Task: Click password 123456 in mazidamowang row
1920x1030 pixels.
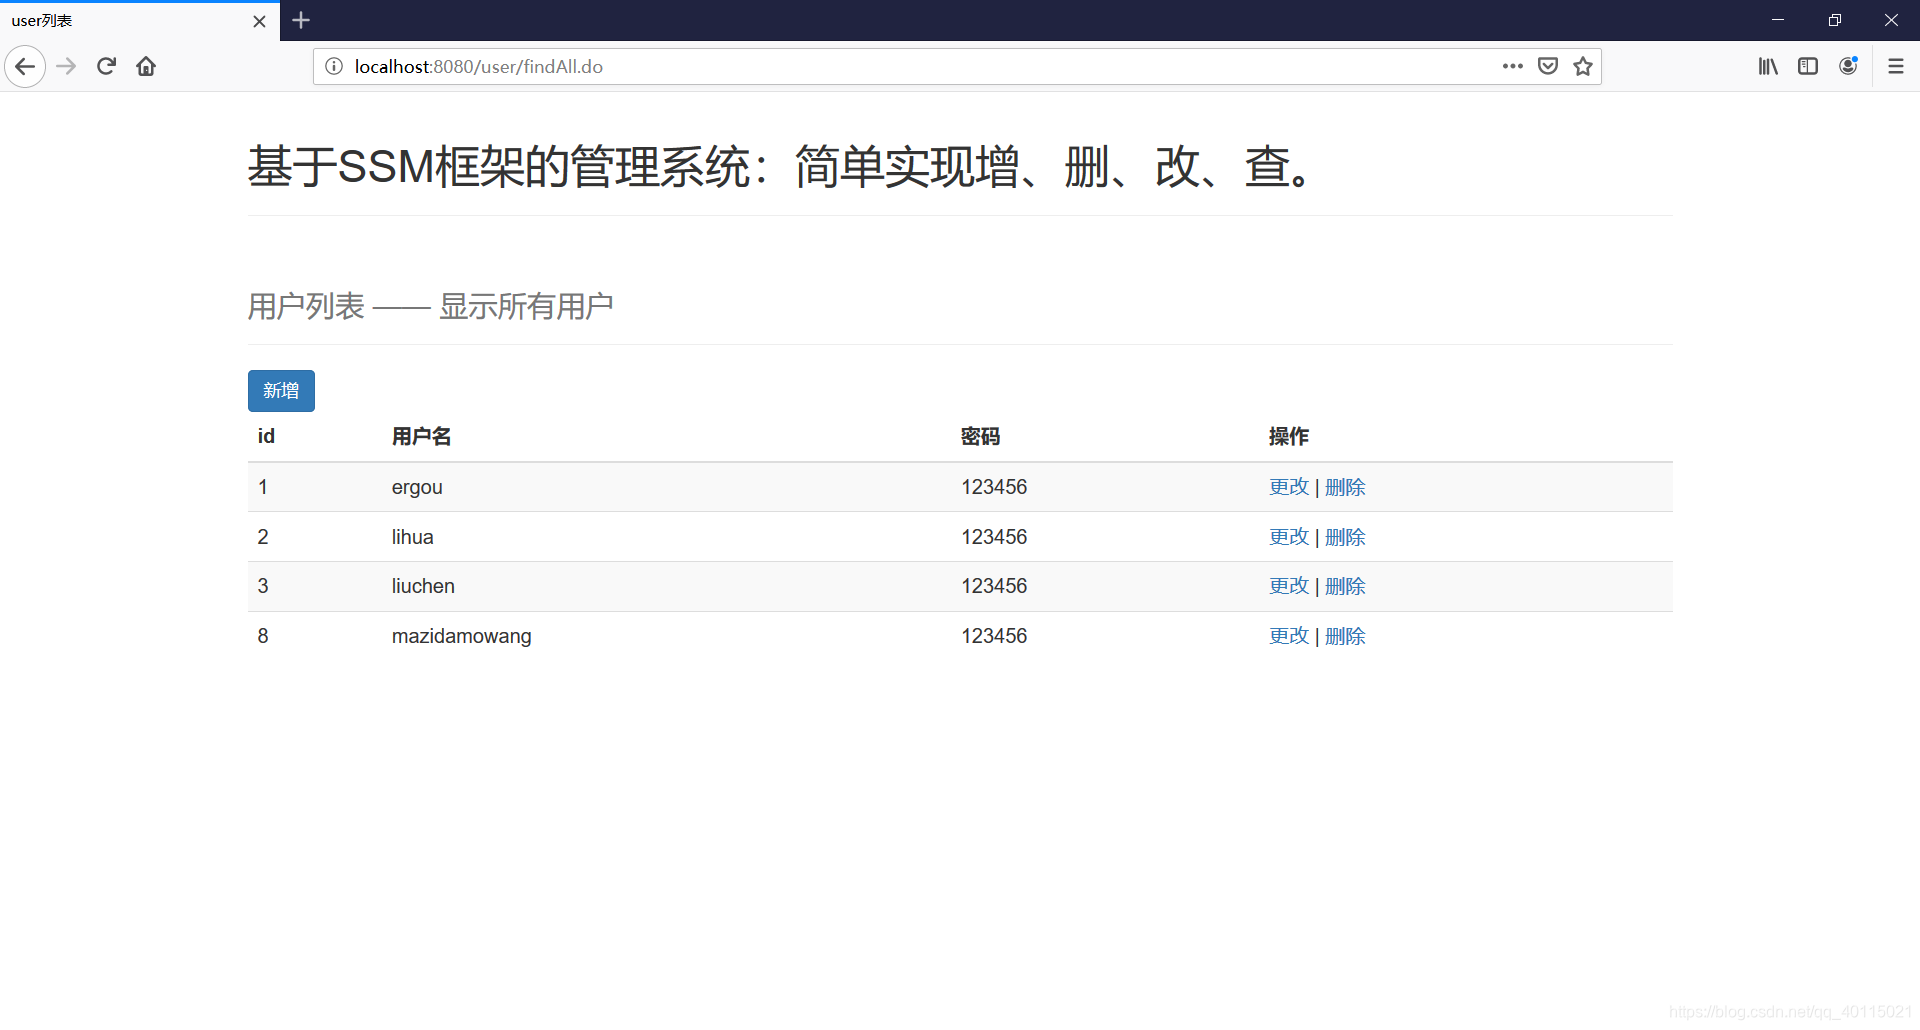Action: pyautogui.click(x=994, y=636)
